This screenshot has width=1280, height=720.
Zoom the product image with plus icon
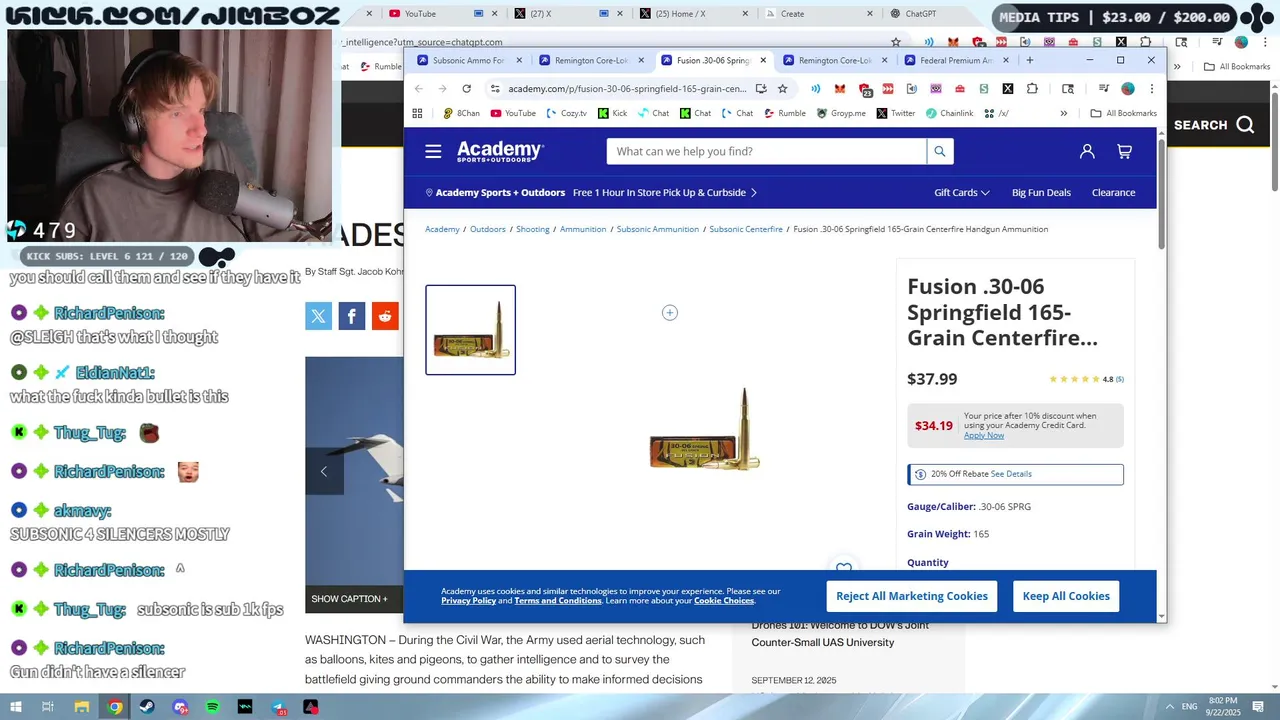pyautogui.click(x=670, y=313)
